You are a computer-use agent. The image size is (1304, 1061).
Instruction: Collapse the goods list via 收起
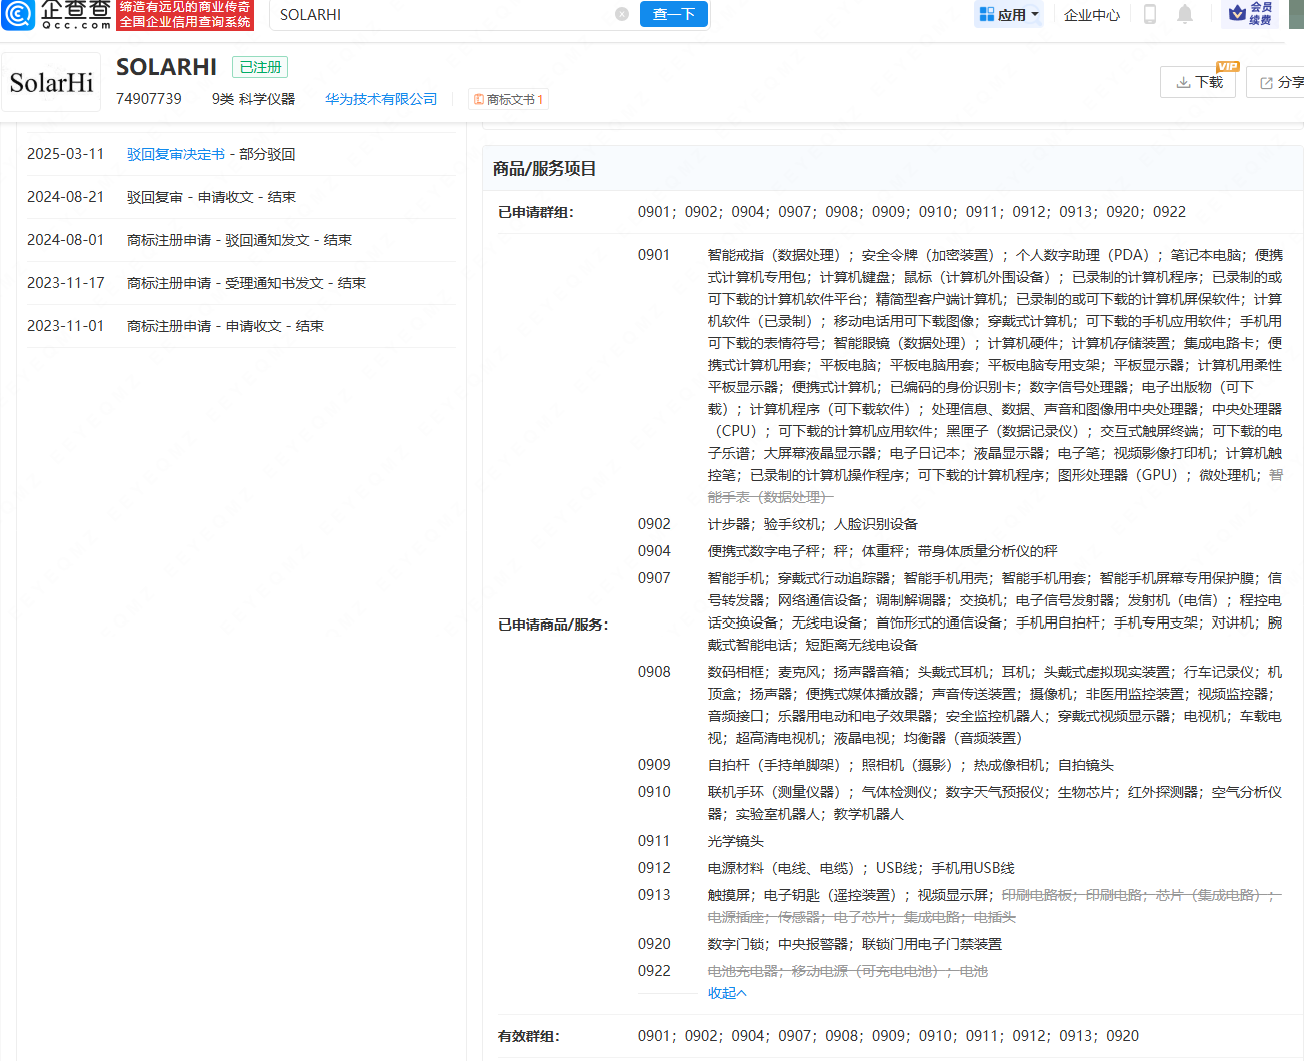[726, 992]
